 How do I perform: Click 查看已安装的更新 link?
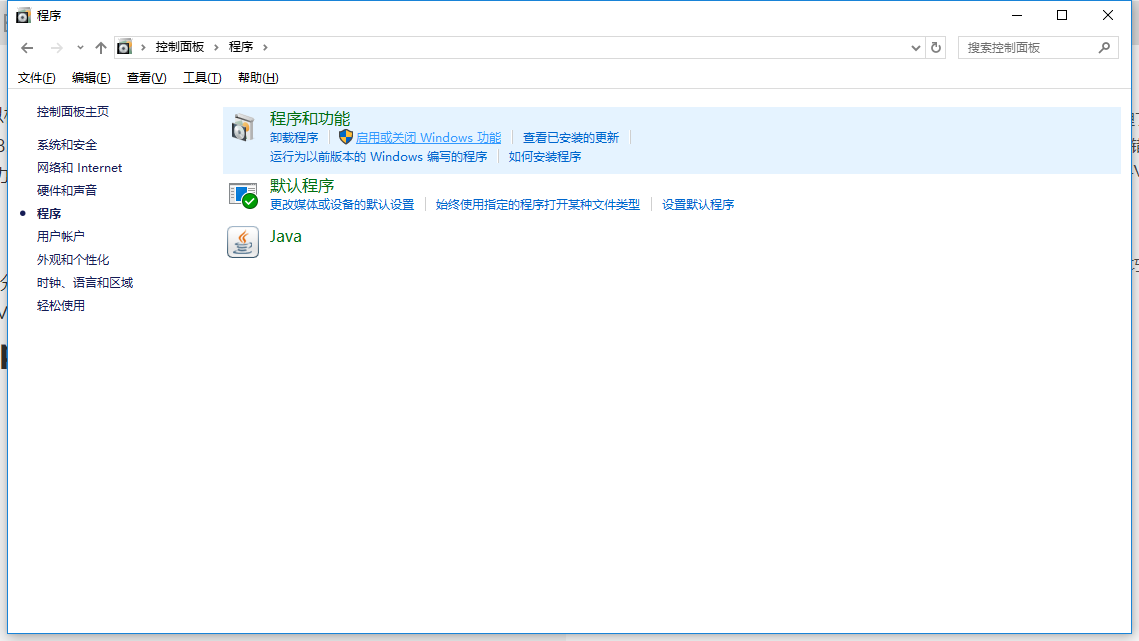click(571, 137)
